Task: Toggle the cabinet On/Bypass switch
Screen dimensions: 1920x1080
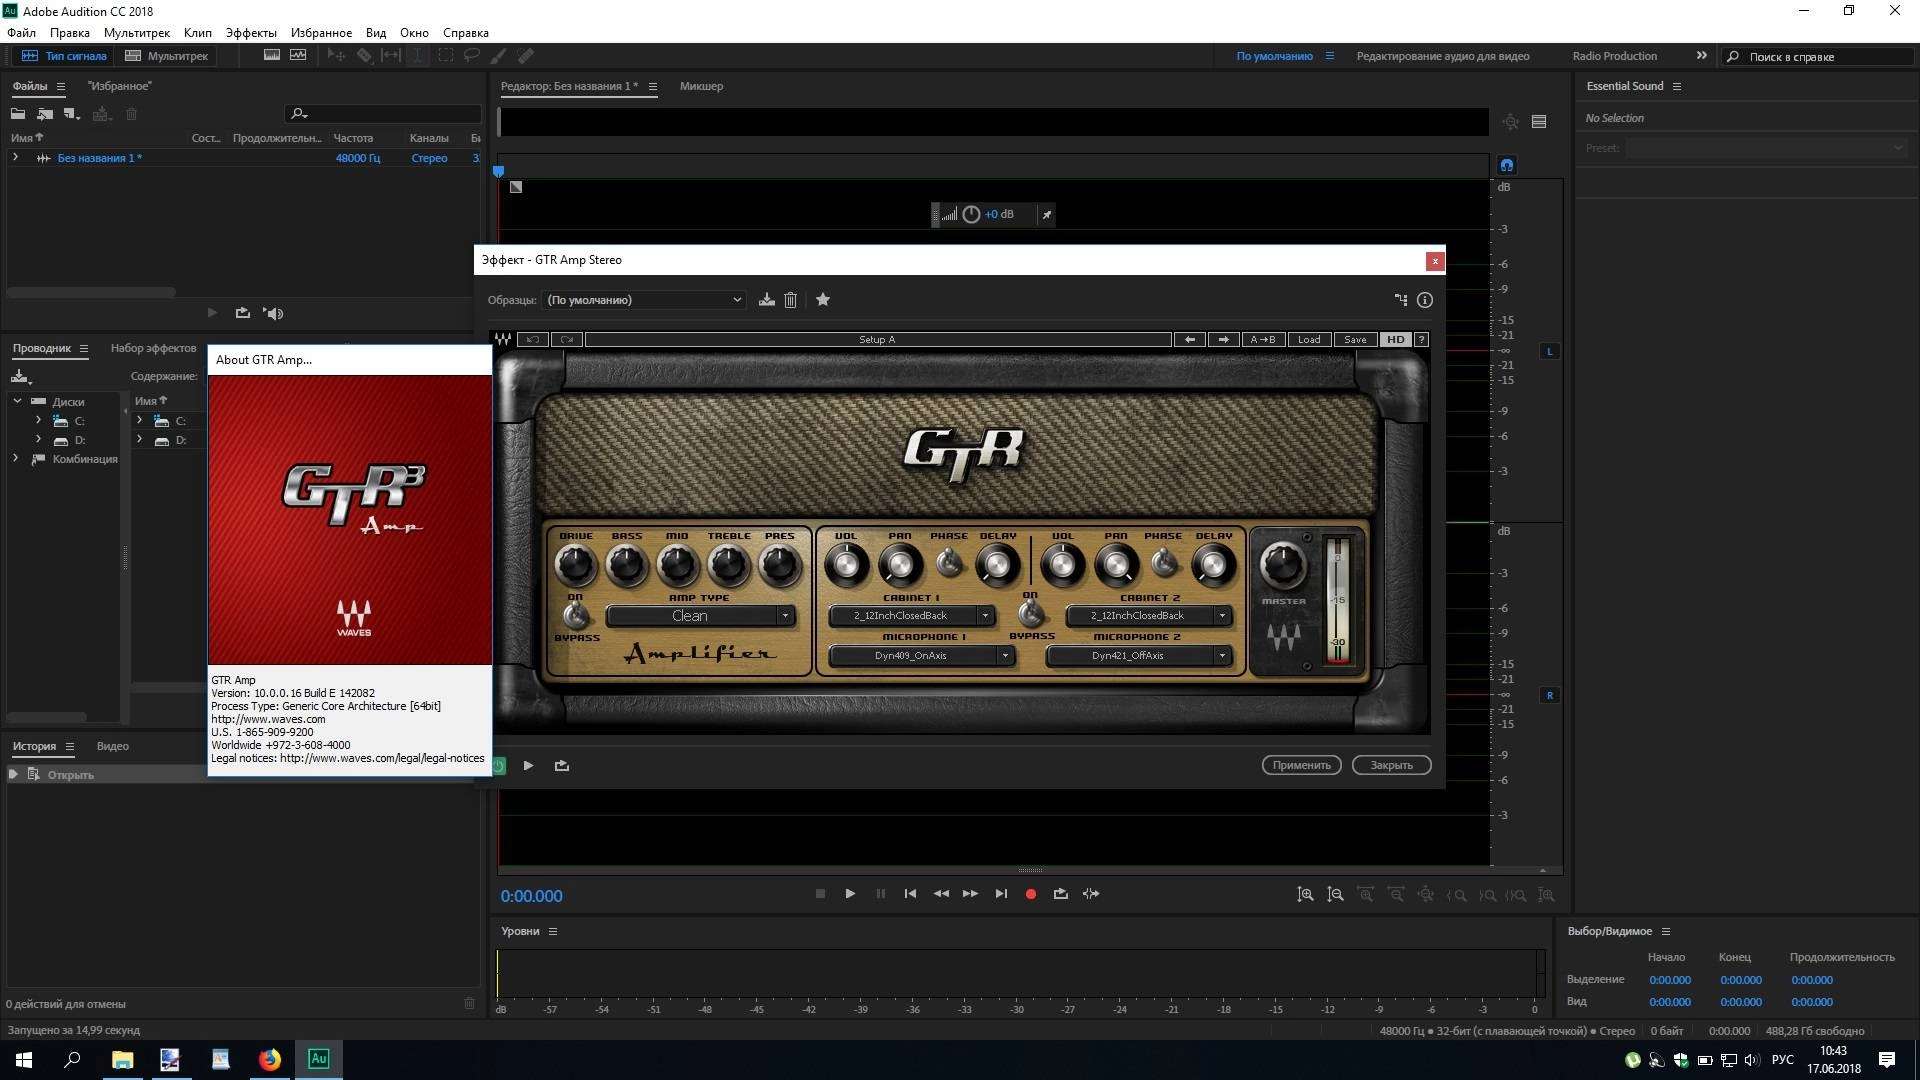Action: (x=1031, y=613)
